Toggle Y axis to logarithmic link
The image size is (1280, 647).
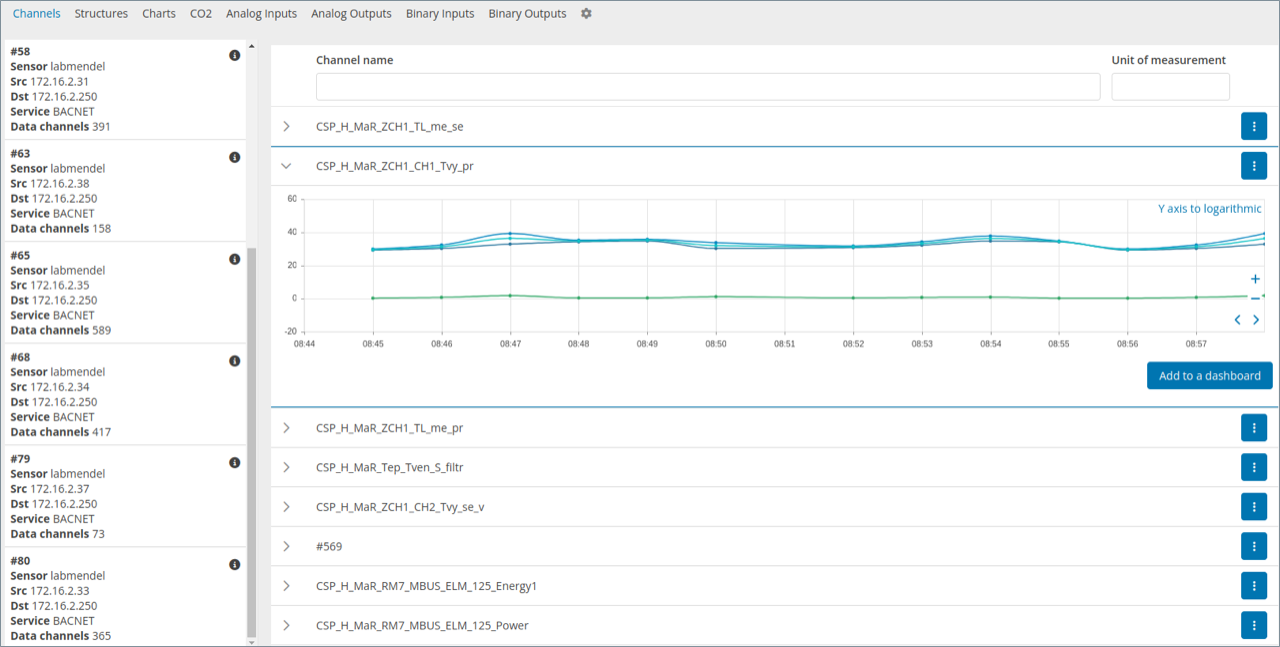pos(1210,209)
